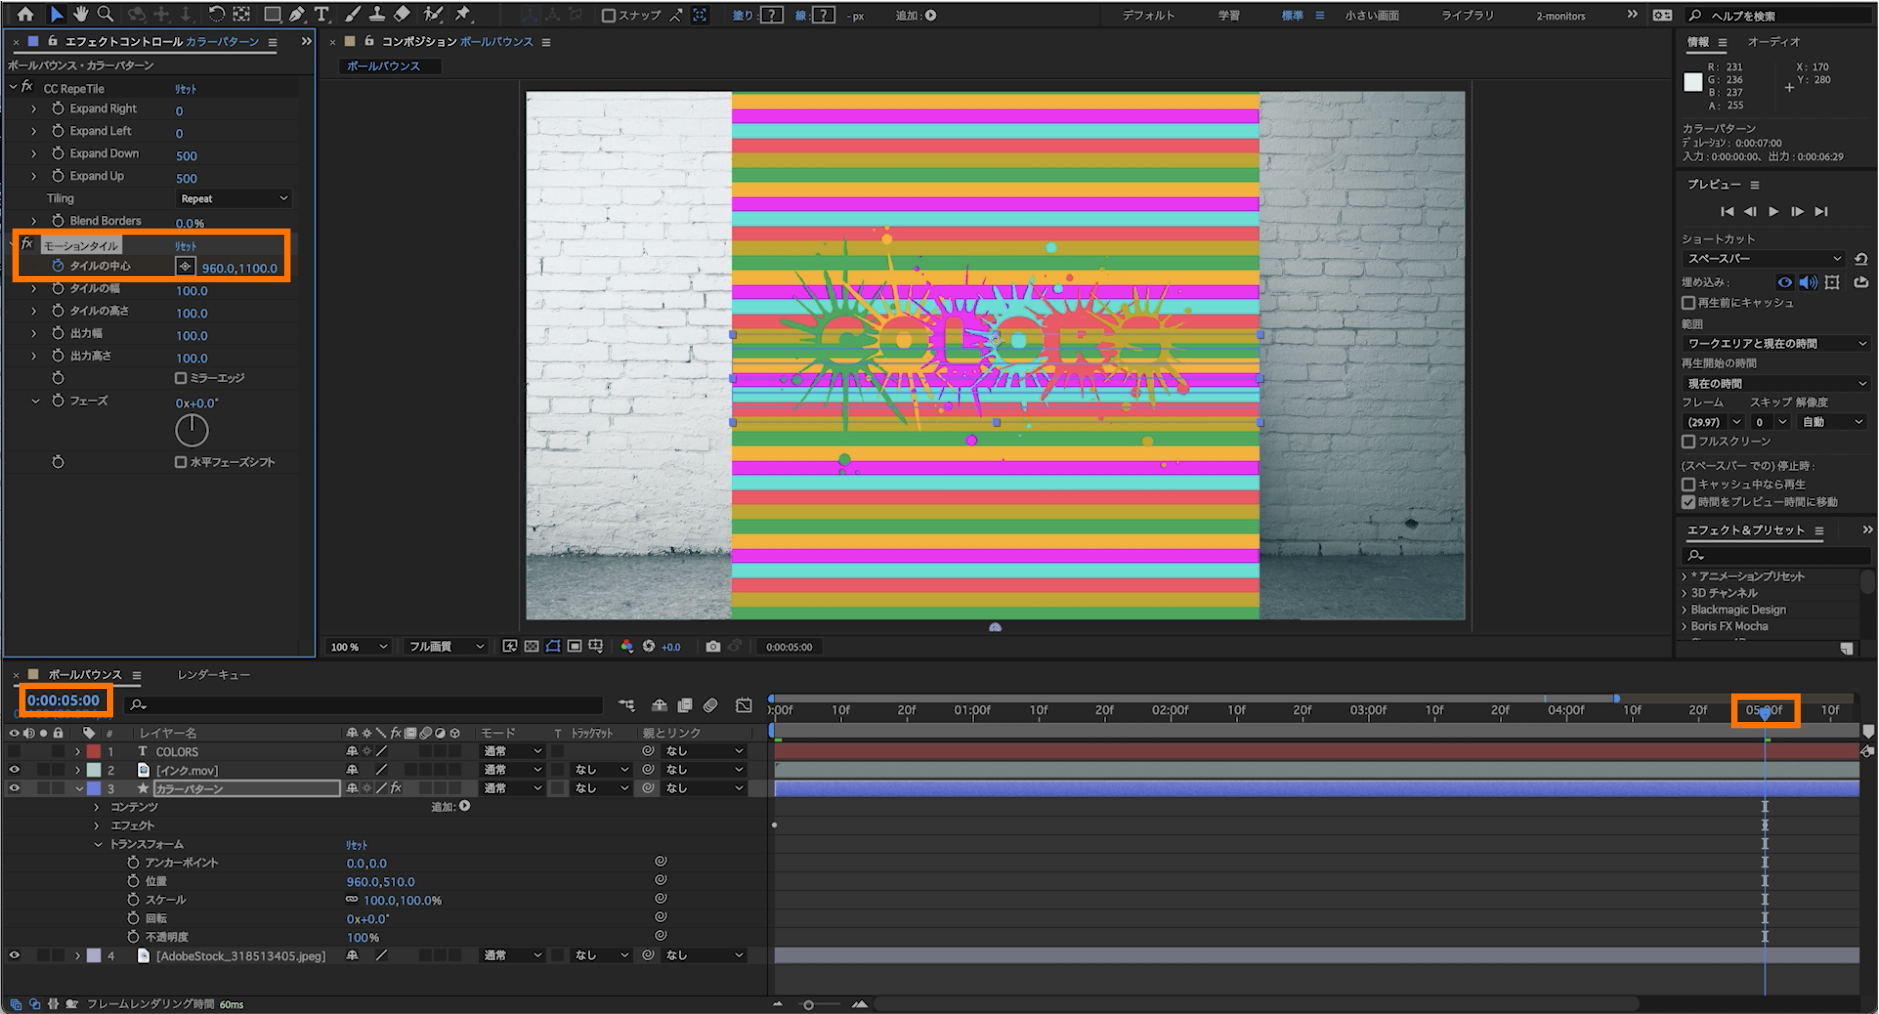1879x1014 pixels.
Task: Select the デフォルト workspace
Action: [x=1149, y=16]
